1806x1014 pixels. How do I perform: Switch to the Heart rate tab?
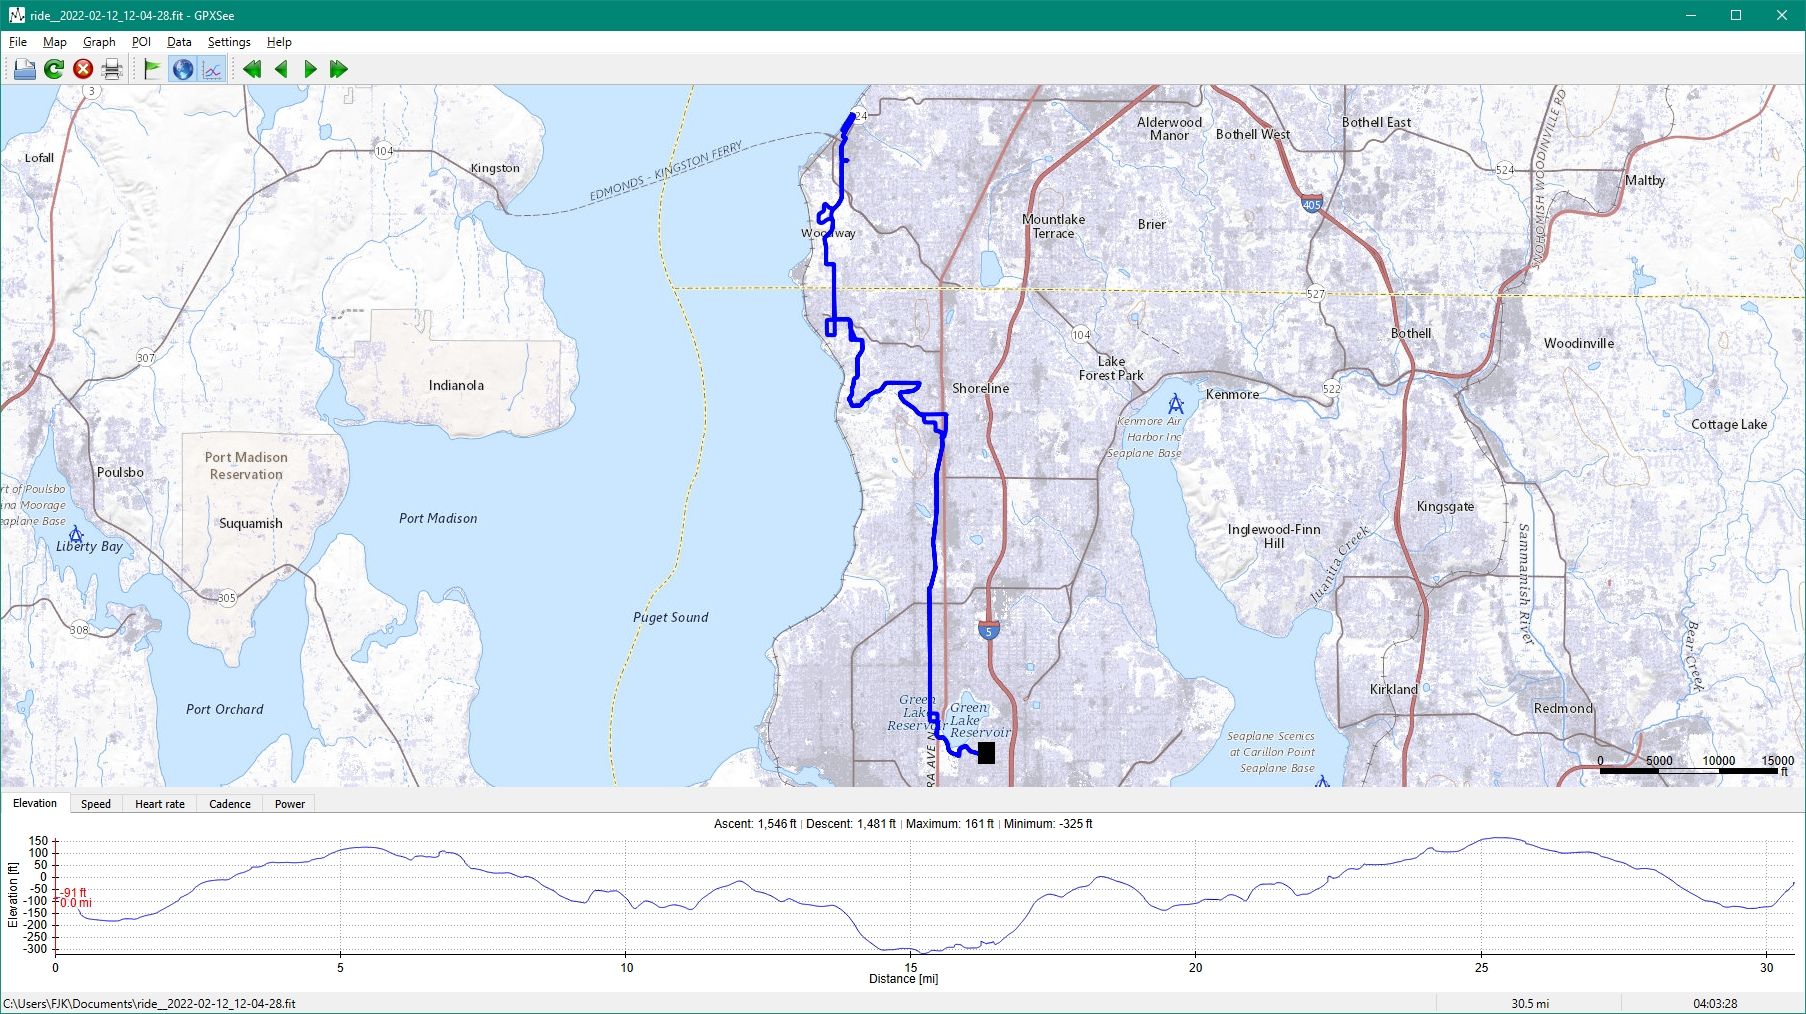(x=160, y=804)
